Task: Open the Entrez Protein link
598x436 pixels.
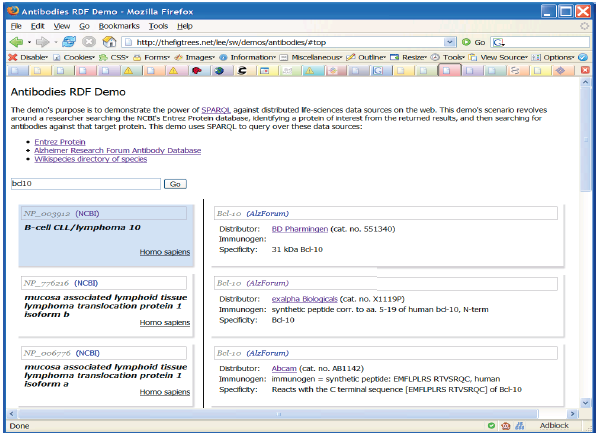Action: pyautogui.click(x=60, y=142)
